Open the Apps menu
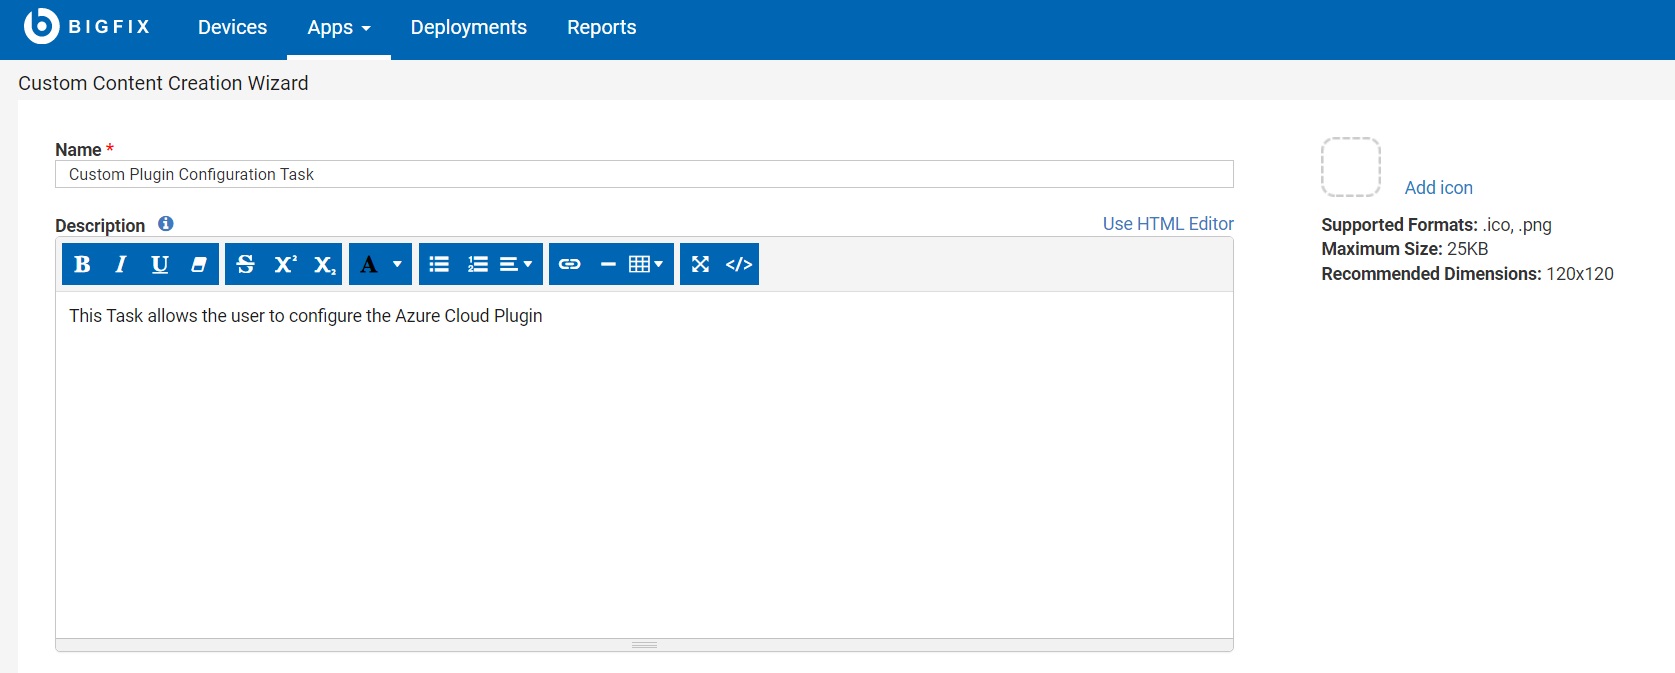The height and width of the screenshot is (673, 1675). point(339,28)
